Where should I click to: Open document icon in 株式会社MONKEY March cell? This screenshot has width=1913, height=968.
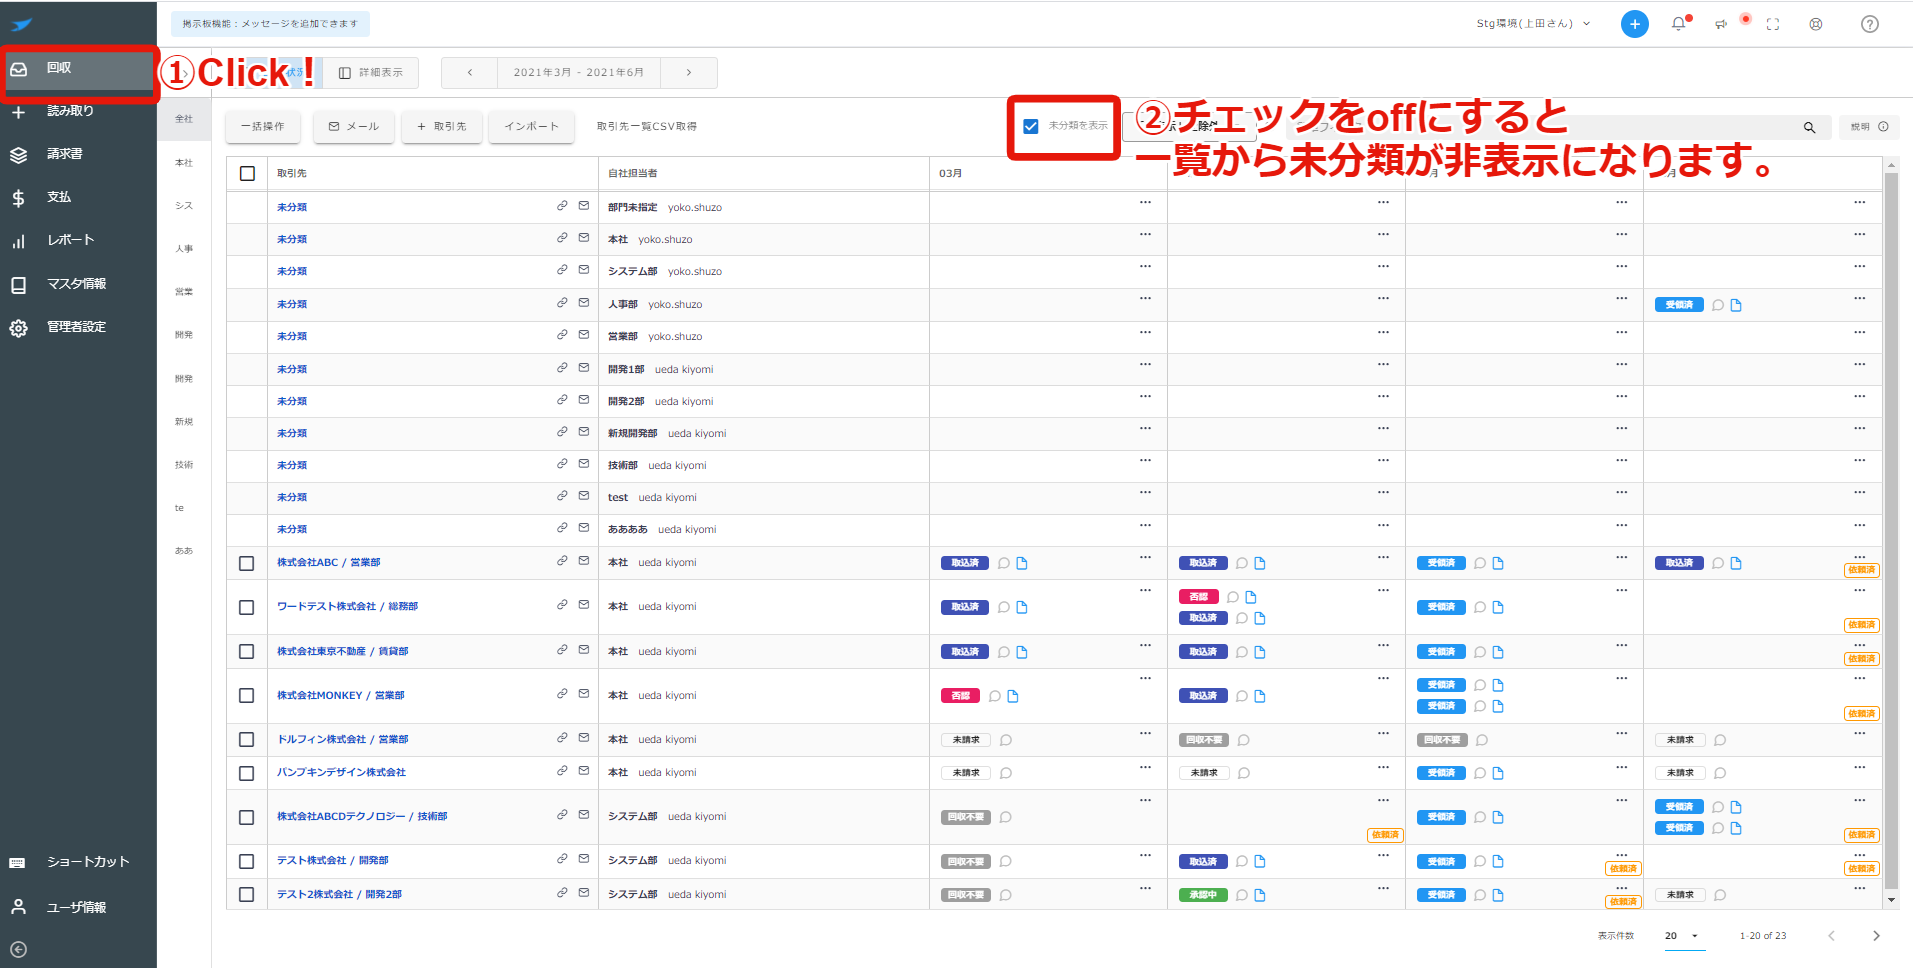pos(1013,697)
